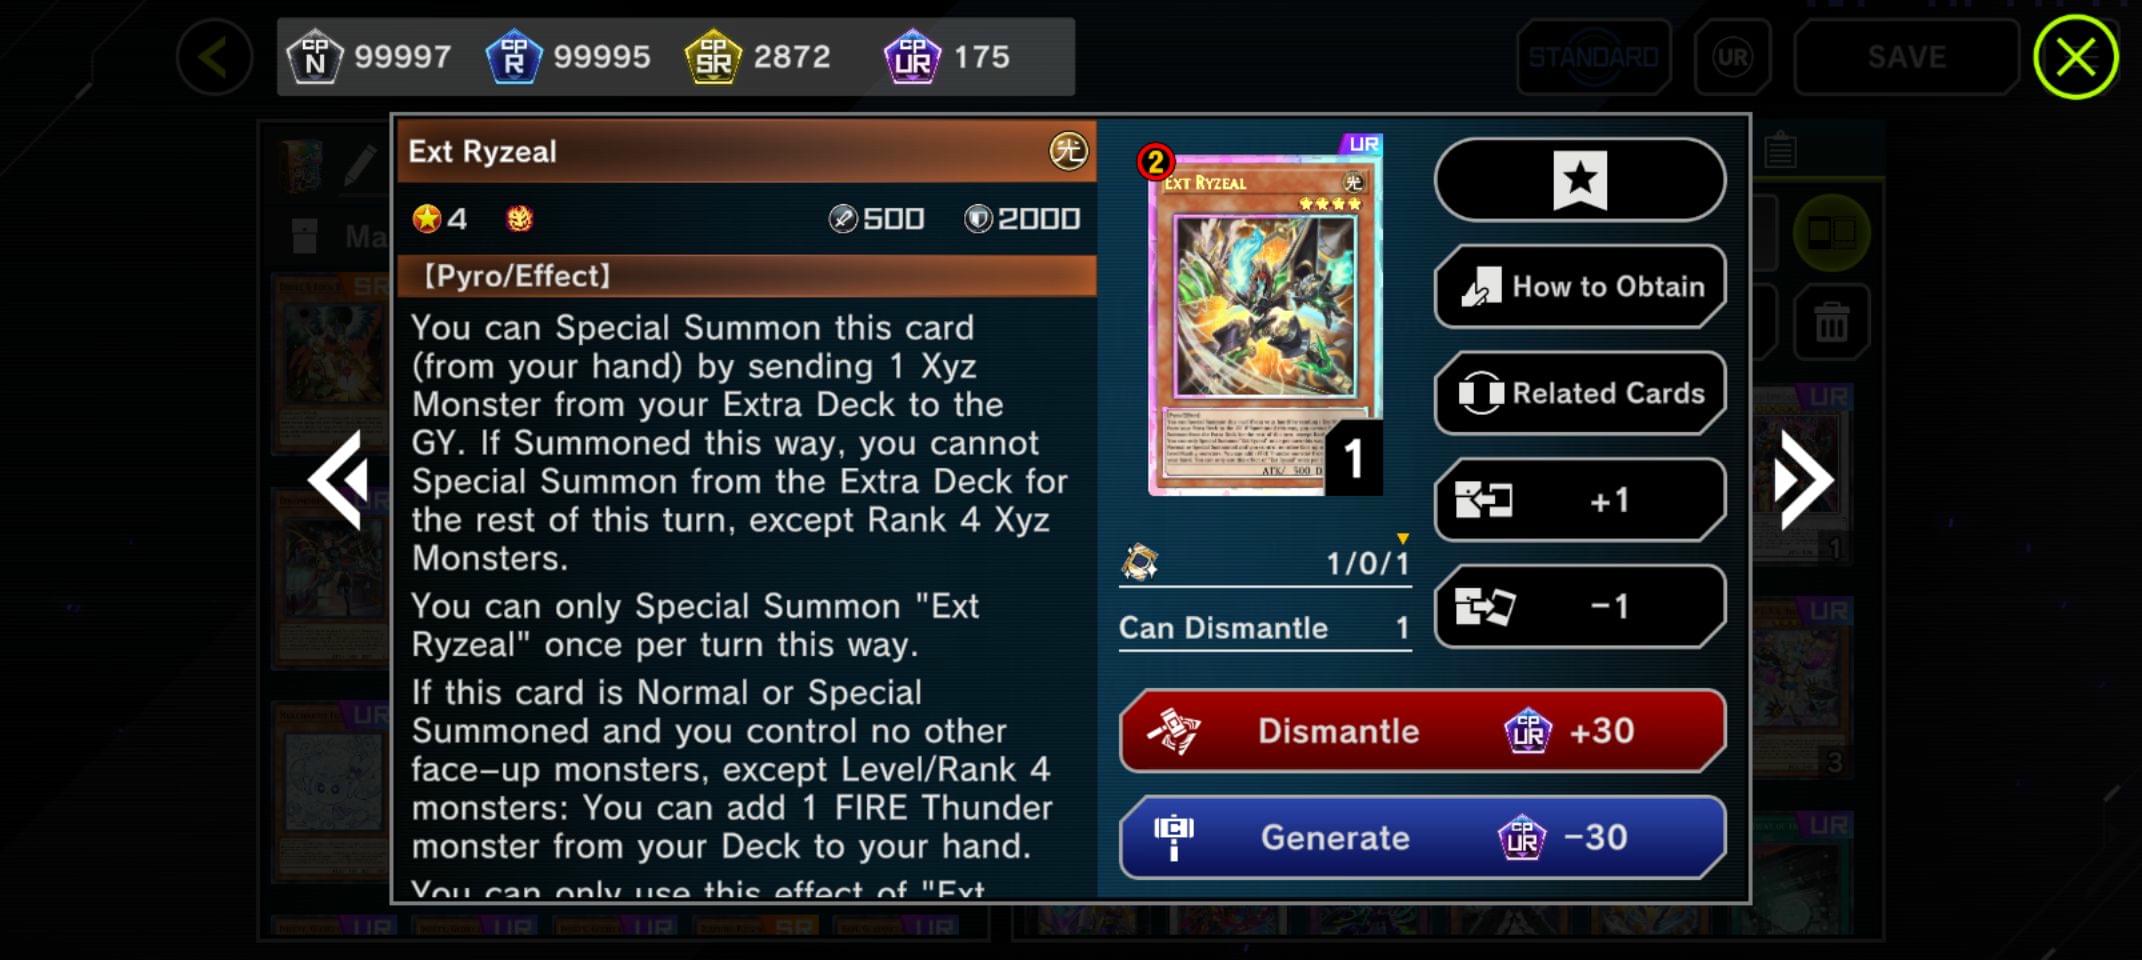Dismantle the card for +30 UR points
Screen dimensions: 2142x960
pyautogui.click(x=1422, y=731)
